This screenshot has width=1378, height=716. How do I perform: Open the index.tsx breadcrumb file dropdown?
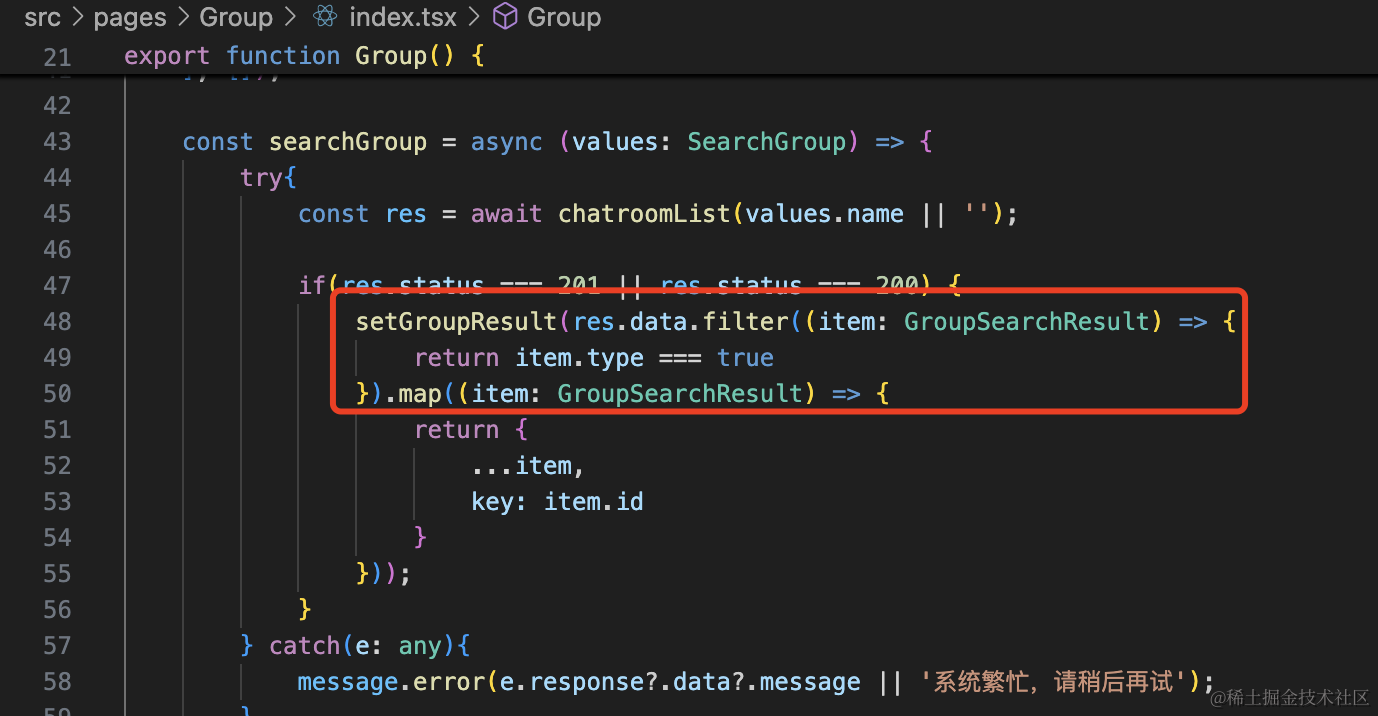tap(402, 17)
